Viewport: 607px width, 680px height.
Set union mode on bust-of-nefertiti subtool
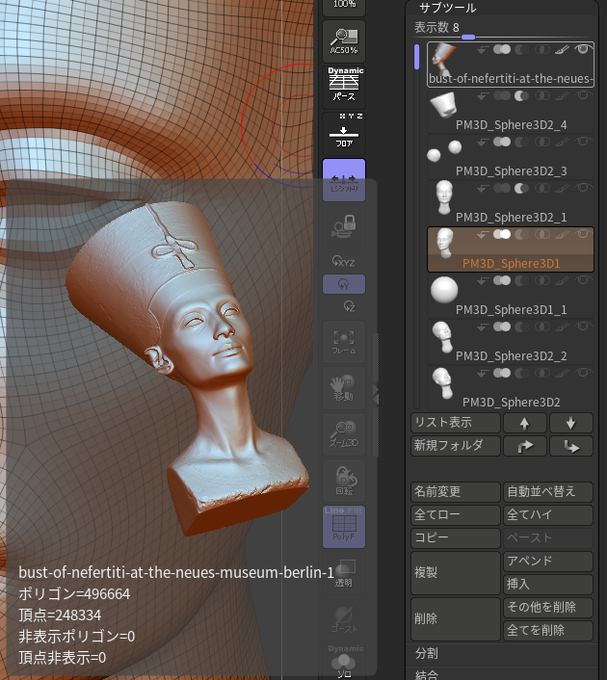[502, 49]
